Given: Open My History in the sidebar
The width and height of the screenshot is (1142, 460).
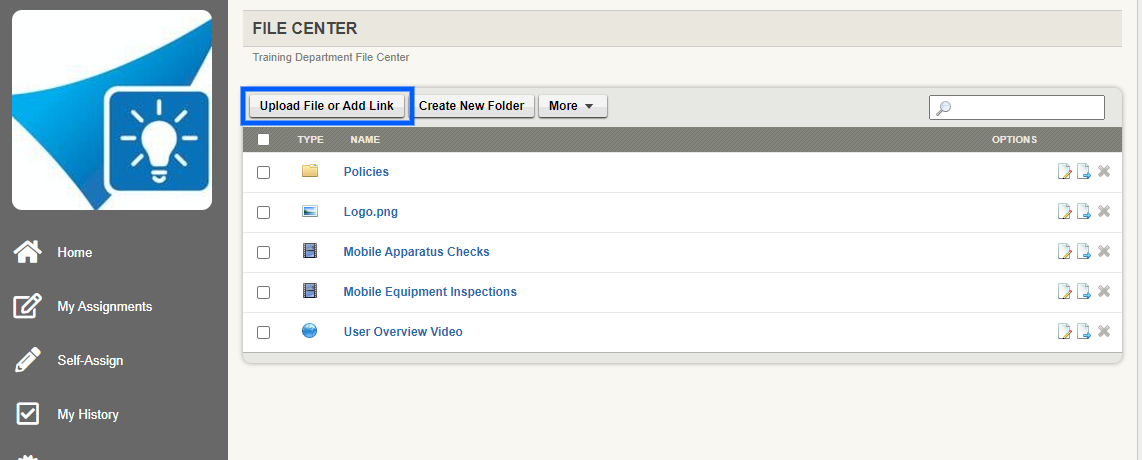Looking at the screenshot, I should click(87, 414).
